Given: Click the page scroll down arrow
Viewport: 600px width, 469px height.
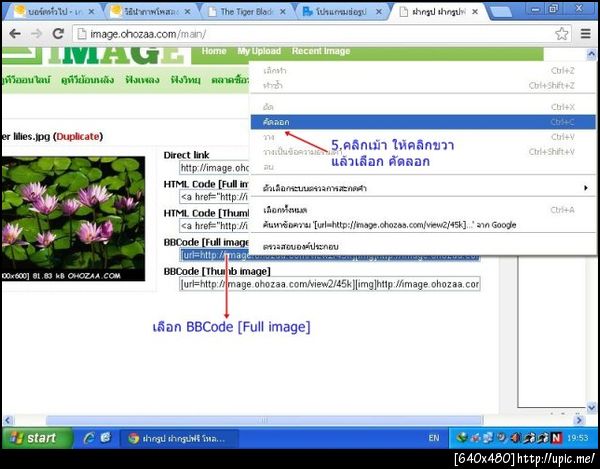Looking at the screenshot, I should pyautogui.click(x=591, y=407).
